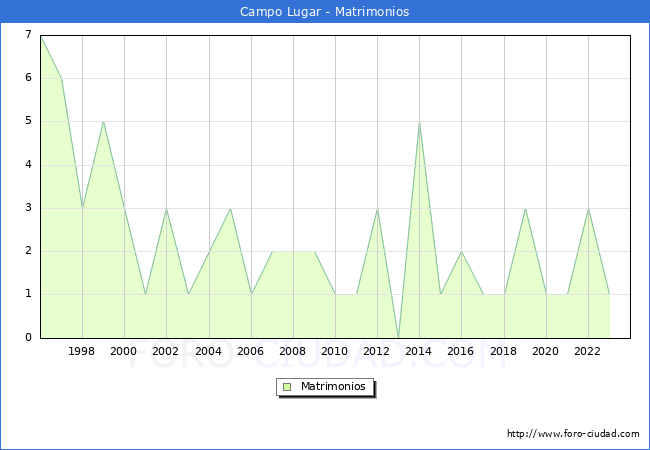Click the 7 on the y-axis
The width and height of the screenshot is (650, 450).
click(x=29, y=35)
